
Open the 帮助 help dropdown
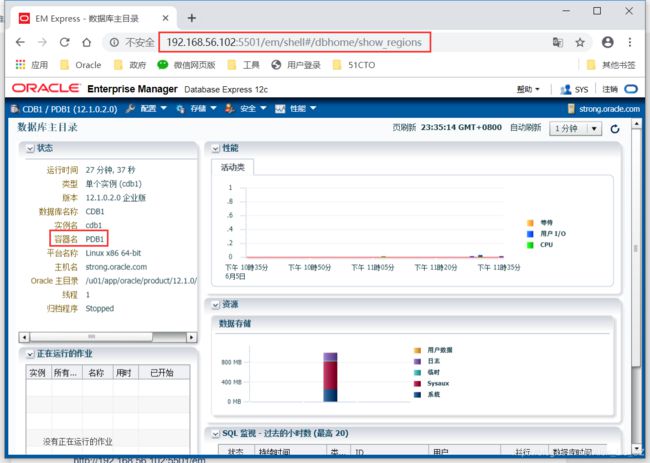[528, 89]
